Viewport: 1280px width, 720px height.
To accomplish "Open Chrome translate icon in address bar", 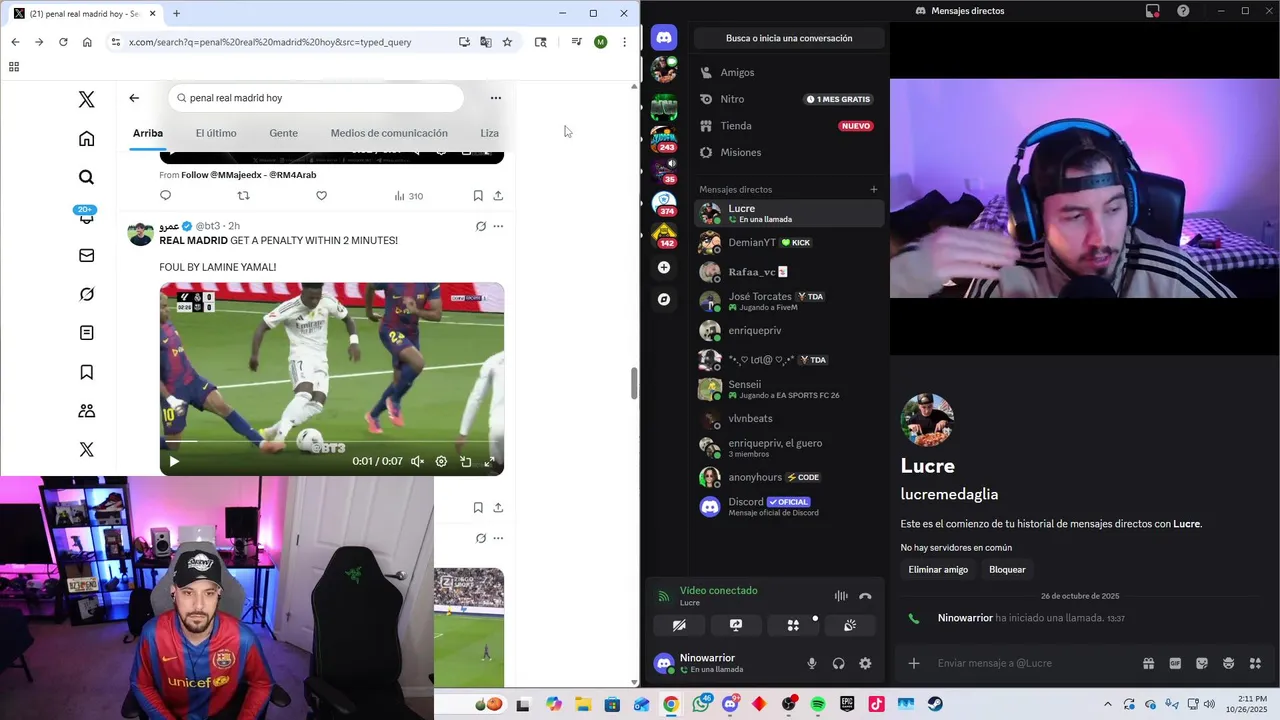I will click(x=486, y=42).
